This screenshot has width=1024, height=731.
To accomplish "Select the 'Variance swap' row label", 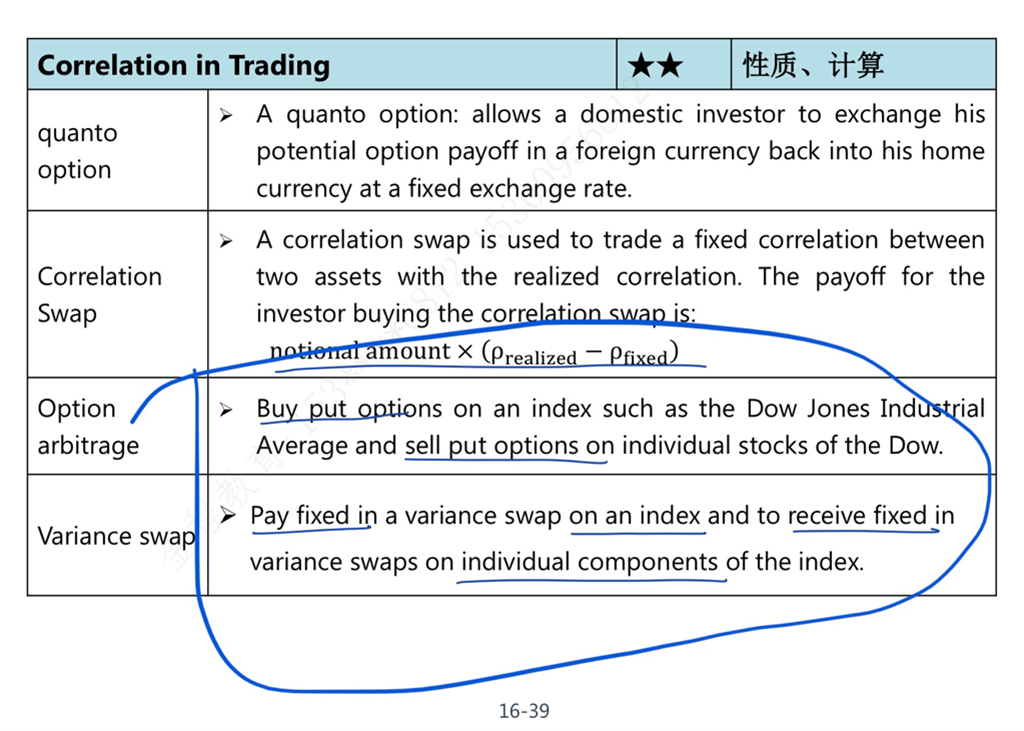I will pyautogui.click(x=116, y=536).
